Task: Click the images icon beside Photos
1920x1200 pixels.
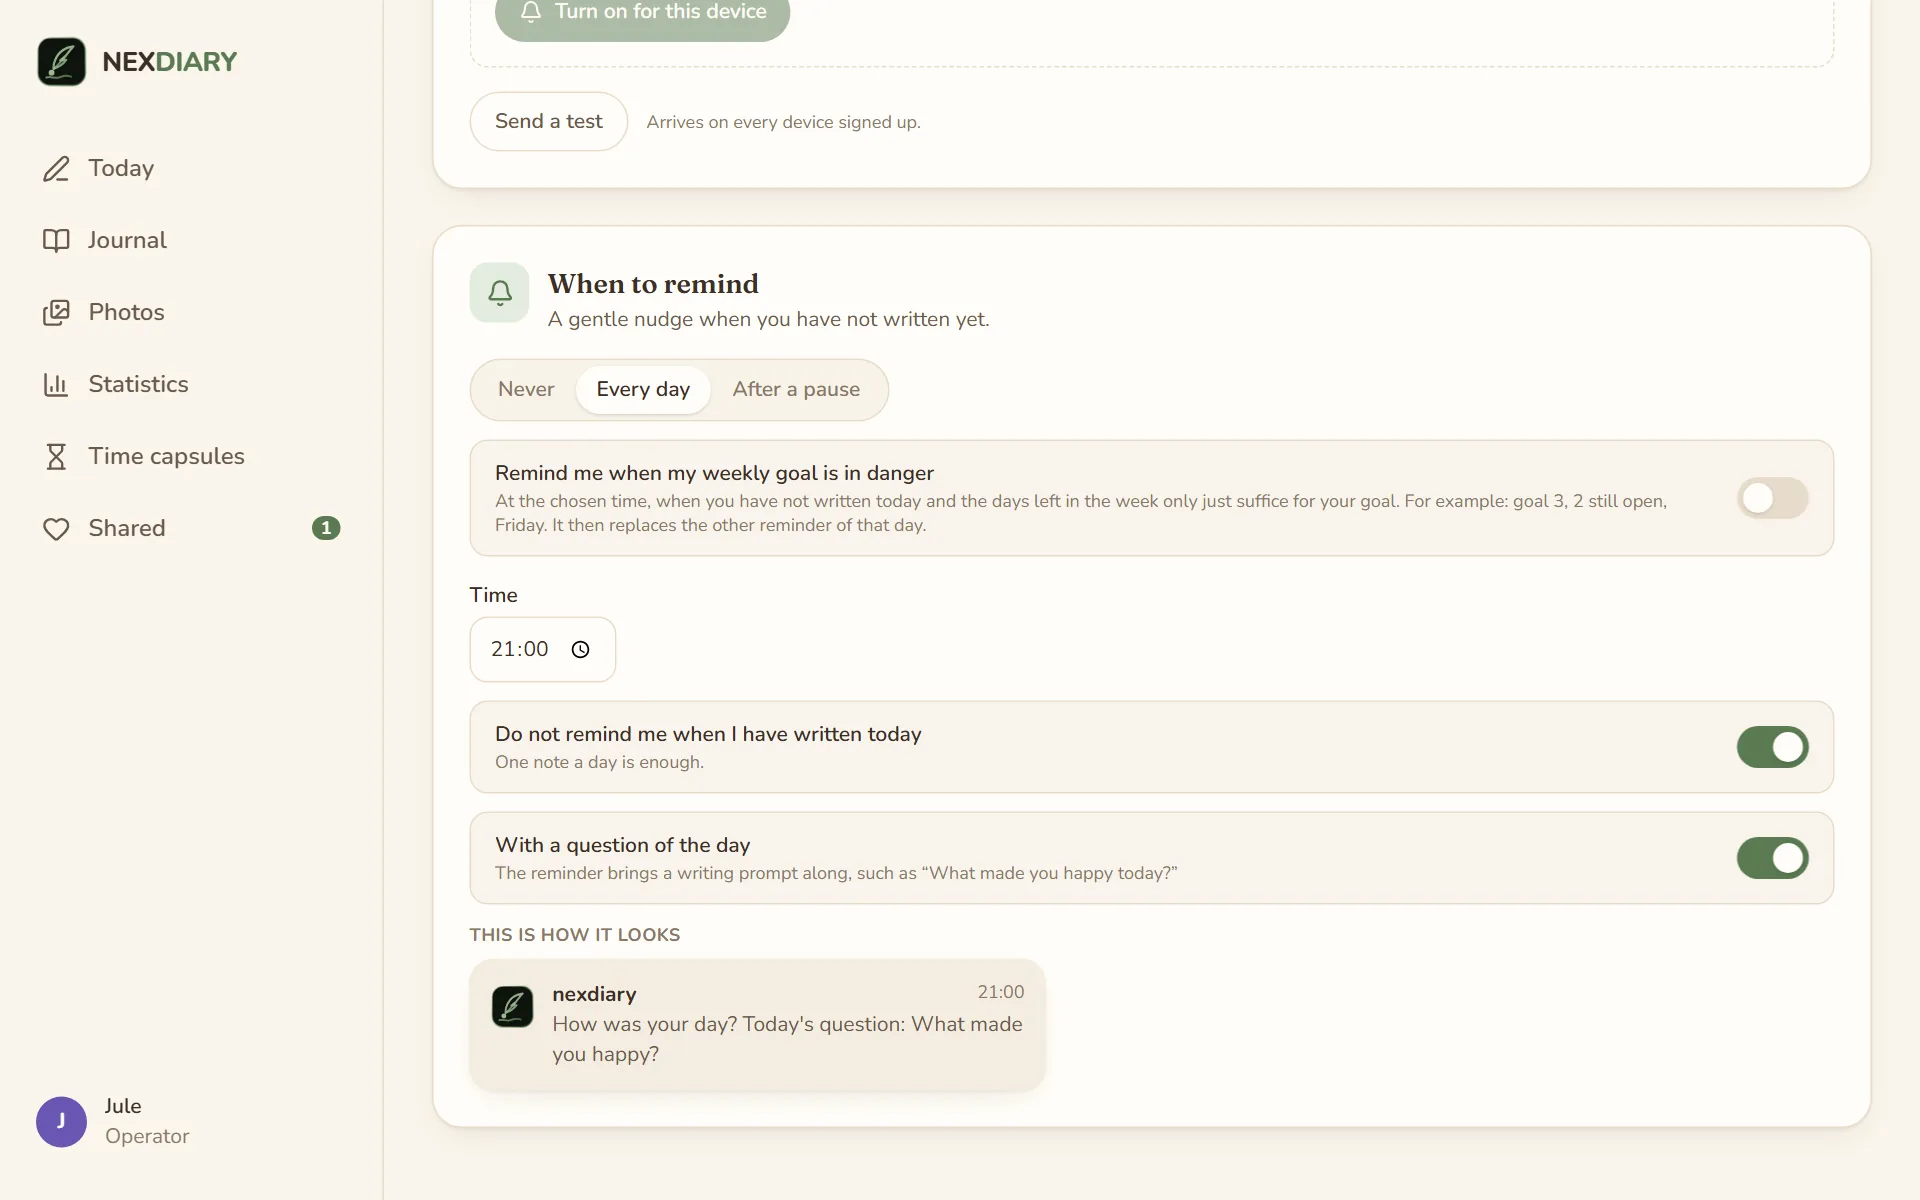Action: 56,313
